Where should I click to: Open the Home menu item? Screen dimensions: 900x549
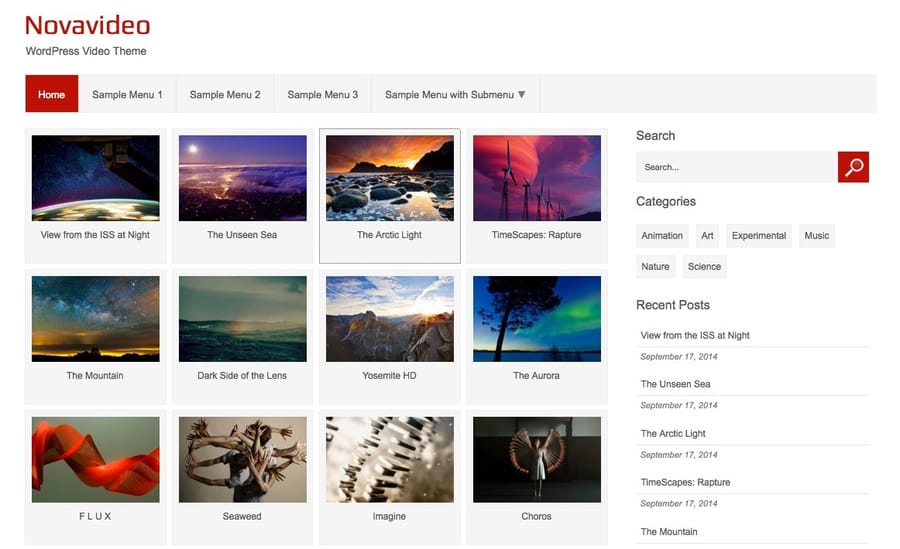pyautogui.click(x=52, y=94)
